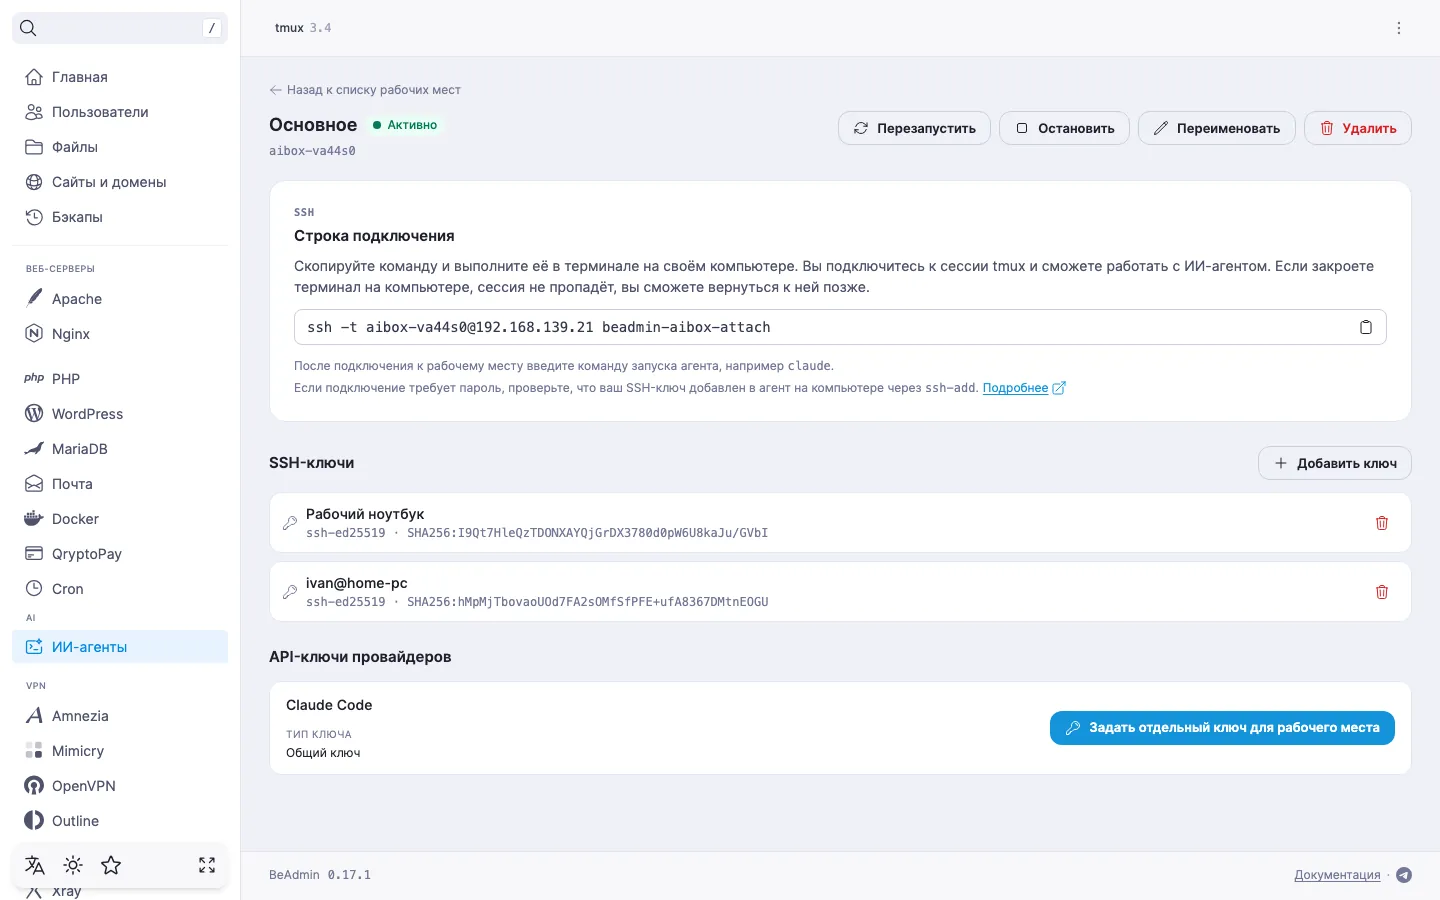Screen dimensions: 1440x900
Task: Expand sidebar to fullscreen icon
Action: [207, 865]
